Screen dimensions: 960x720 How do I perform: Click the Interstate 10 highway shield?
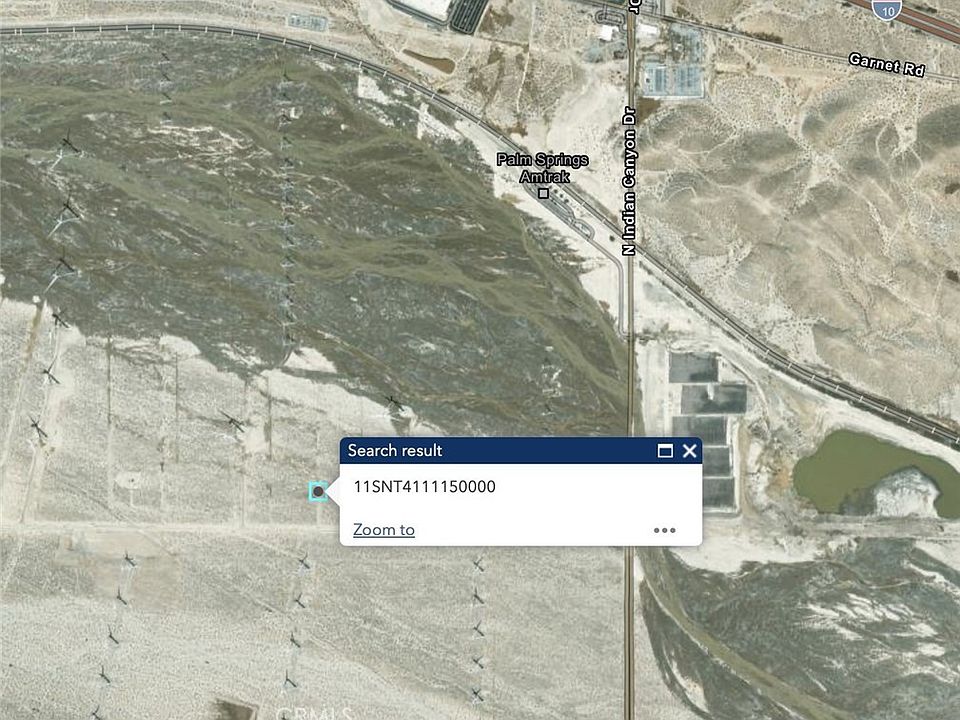pyautogui.click(x=887, y=9)
